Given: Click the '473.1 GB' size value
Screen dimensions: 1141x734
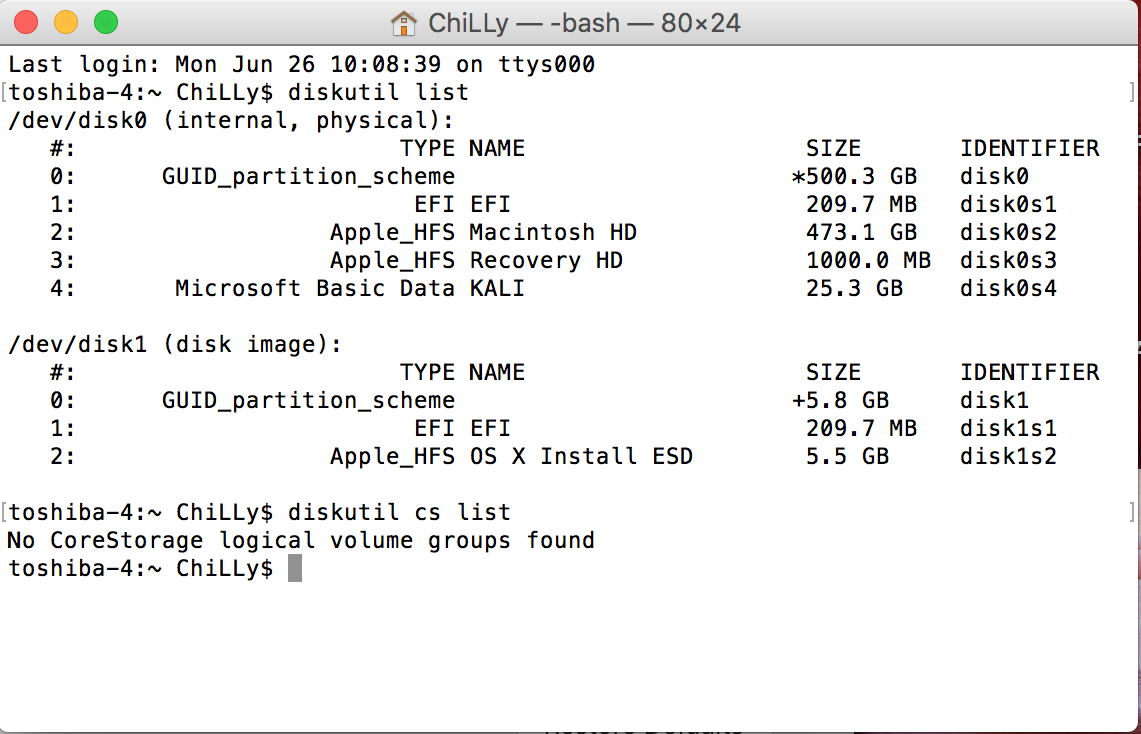Looking at the screenshot, I should coord(862,232).
